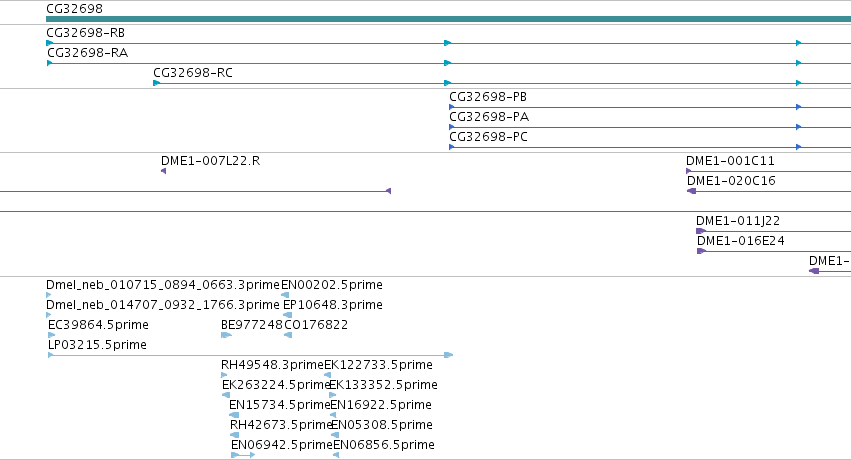Viewport: 851px width, 460px height.
Task: Select the CG32698 gene bar
Action: click(448, 19)
